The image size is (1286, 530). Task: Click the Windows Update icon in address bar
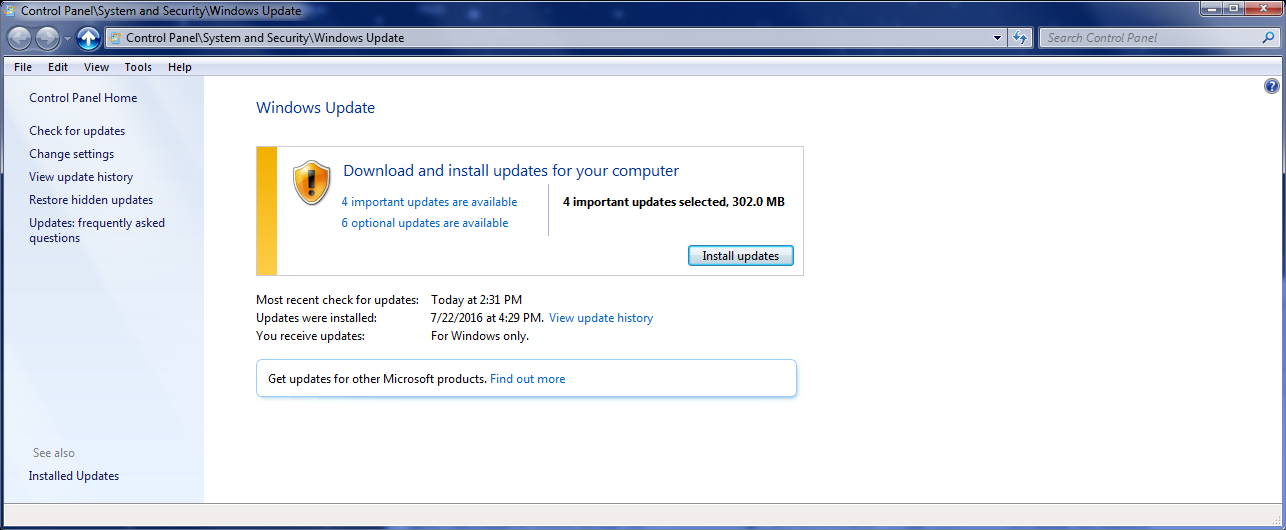pos(116,38)
